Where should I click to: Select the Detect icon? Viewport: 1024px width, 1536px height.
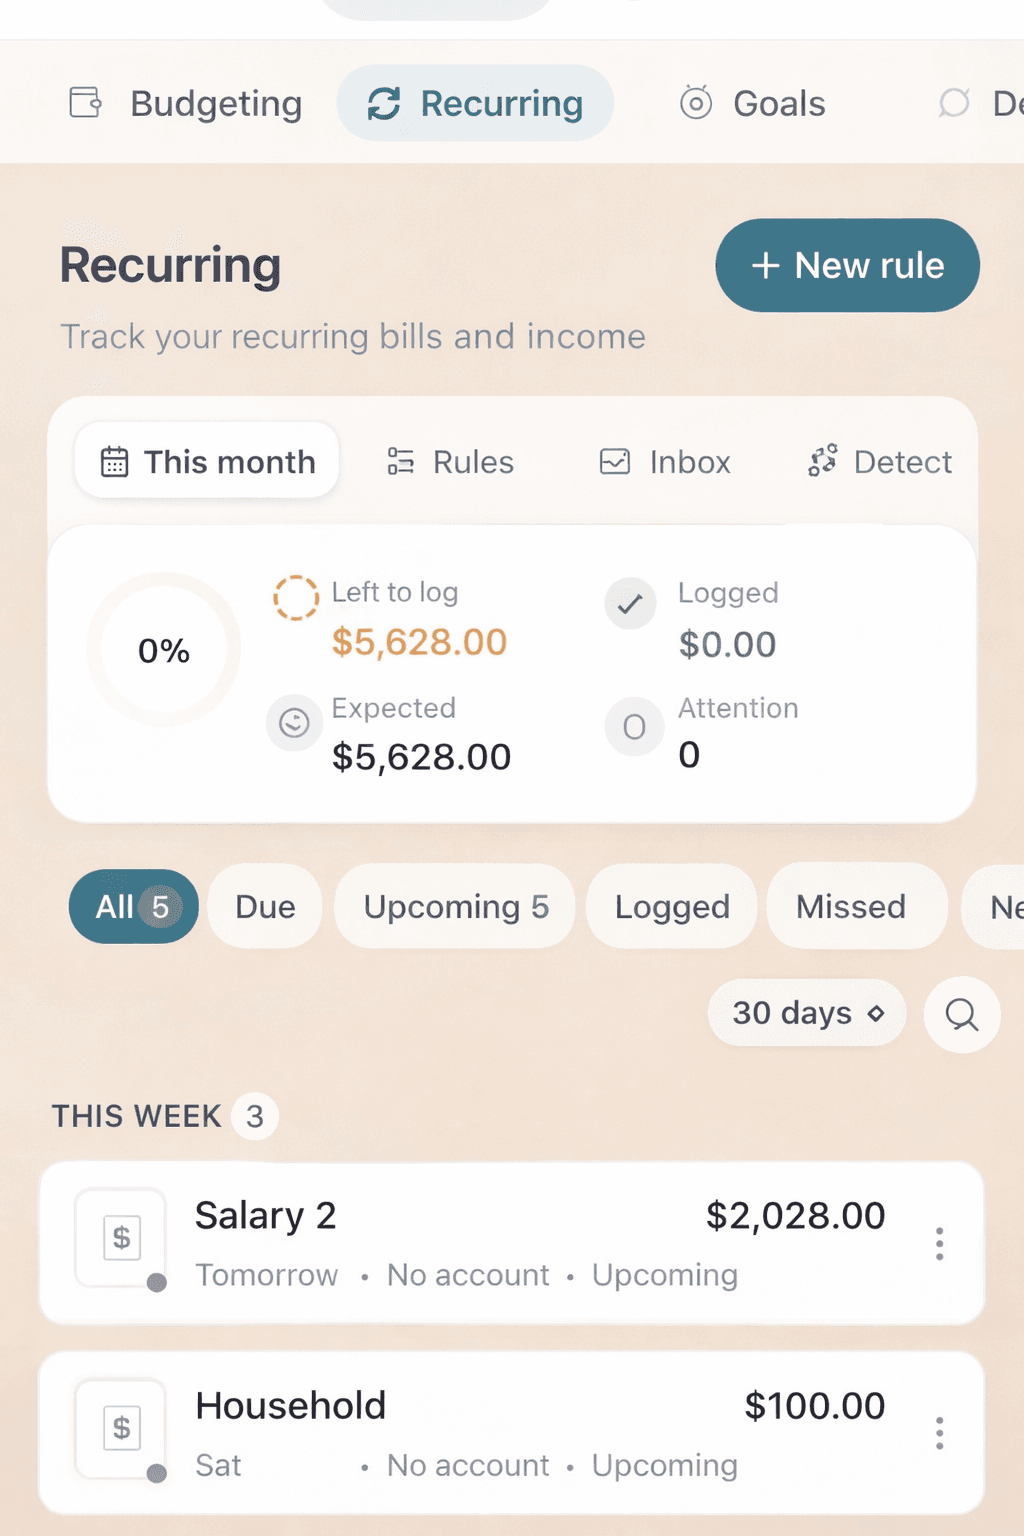[x=823, y=461]
